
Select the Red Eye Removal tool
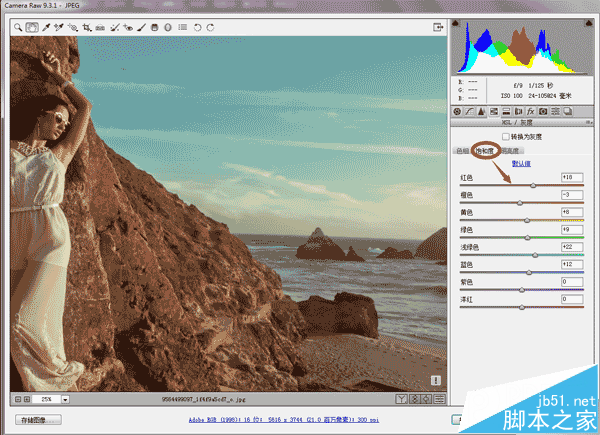(128, 27)
